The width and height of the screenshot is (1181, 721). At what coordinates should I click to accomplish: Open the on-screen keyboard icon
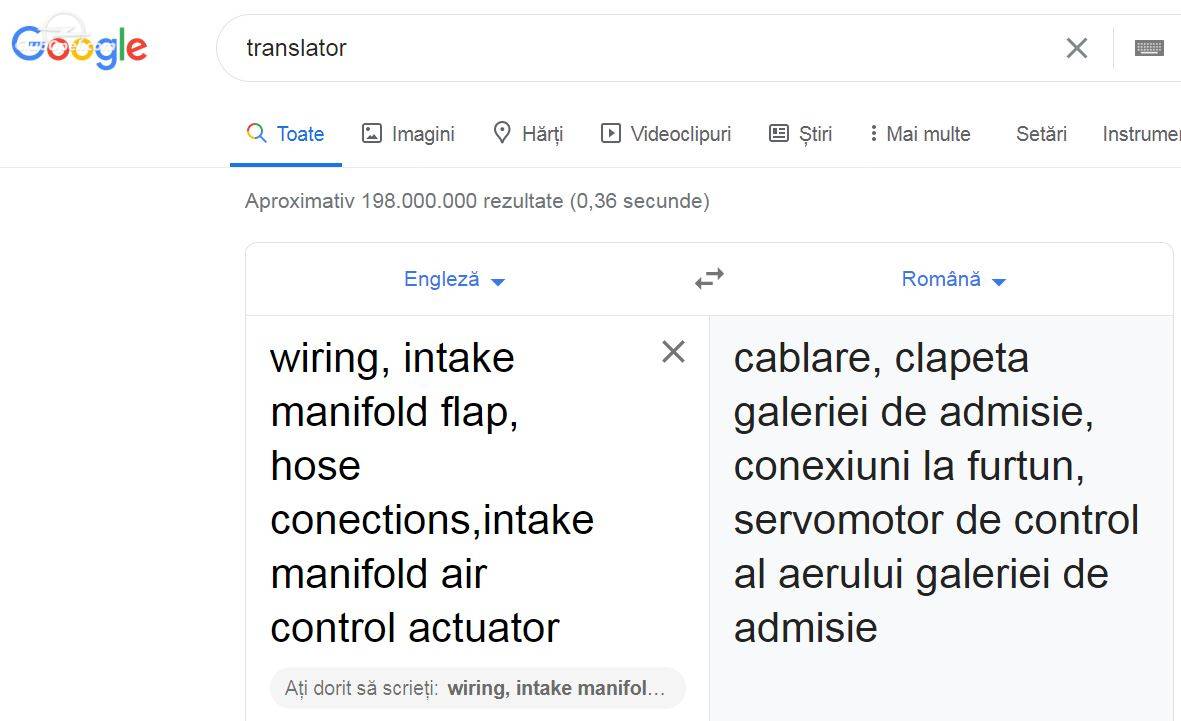tap(1149, 48)
